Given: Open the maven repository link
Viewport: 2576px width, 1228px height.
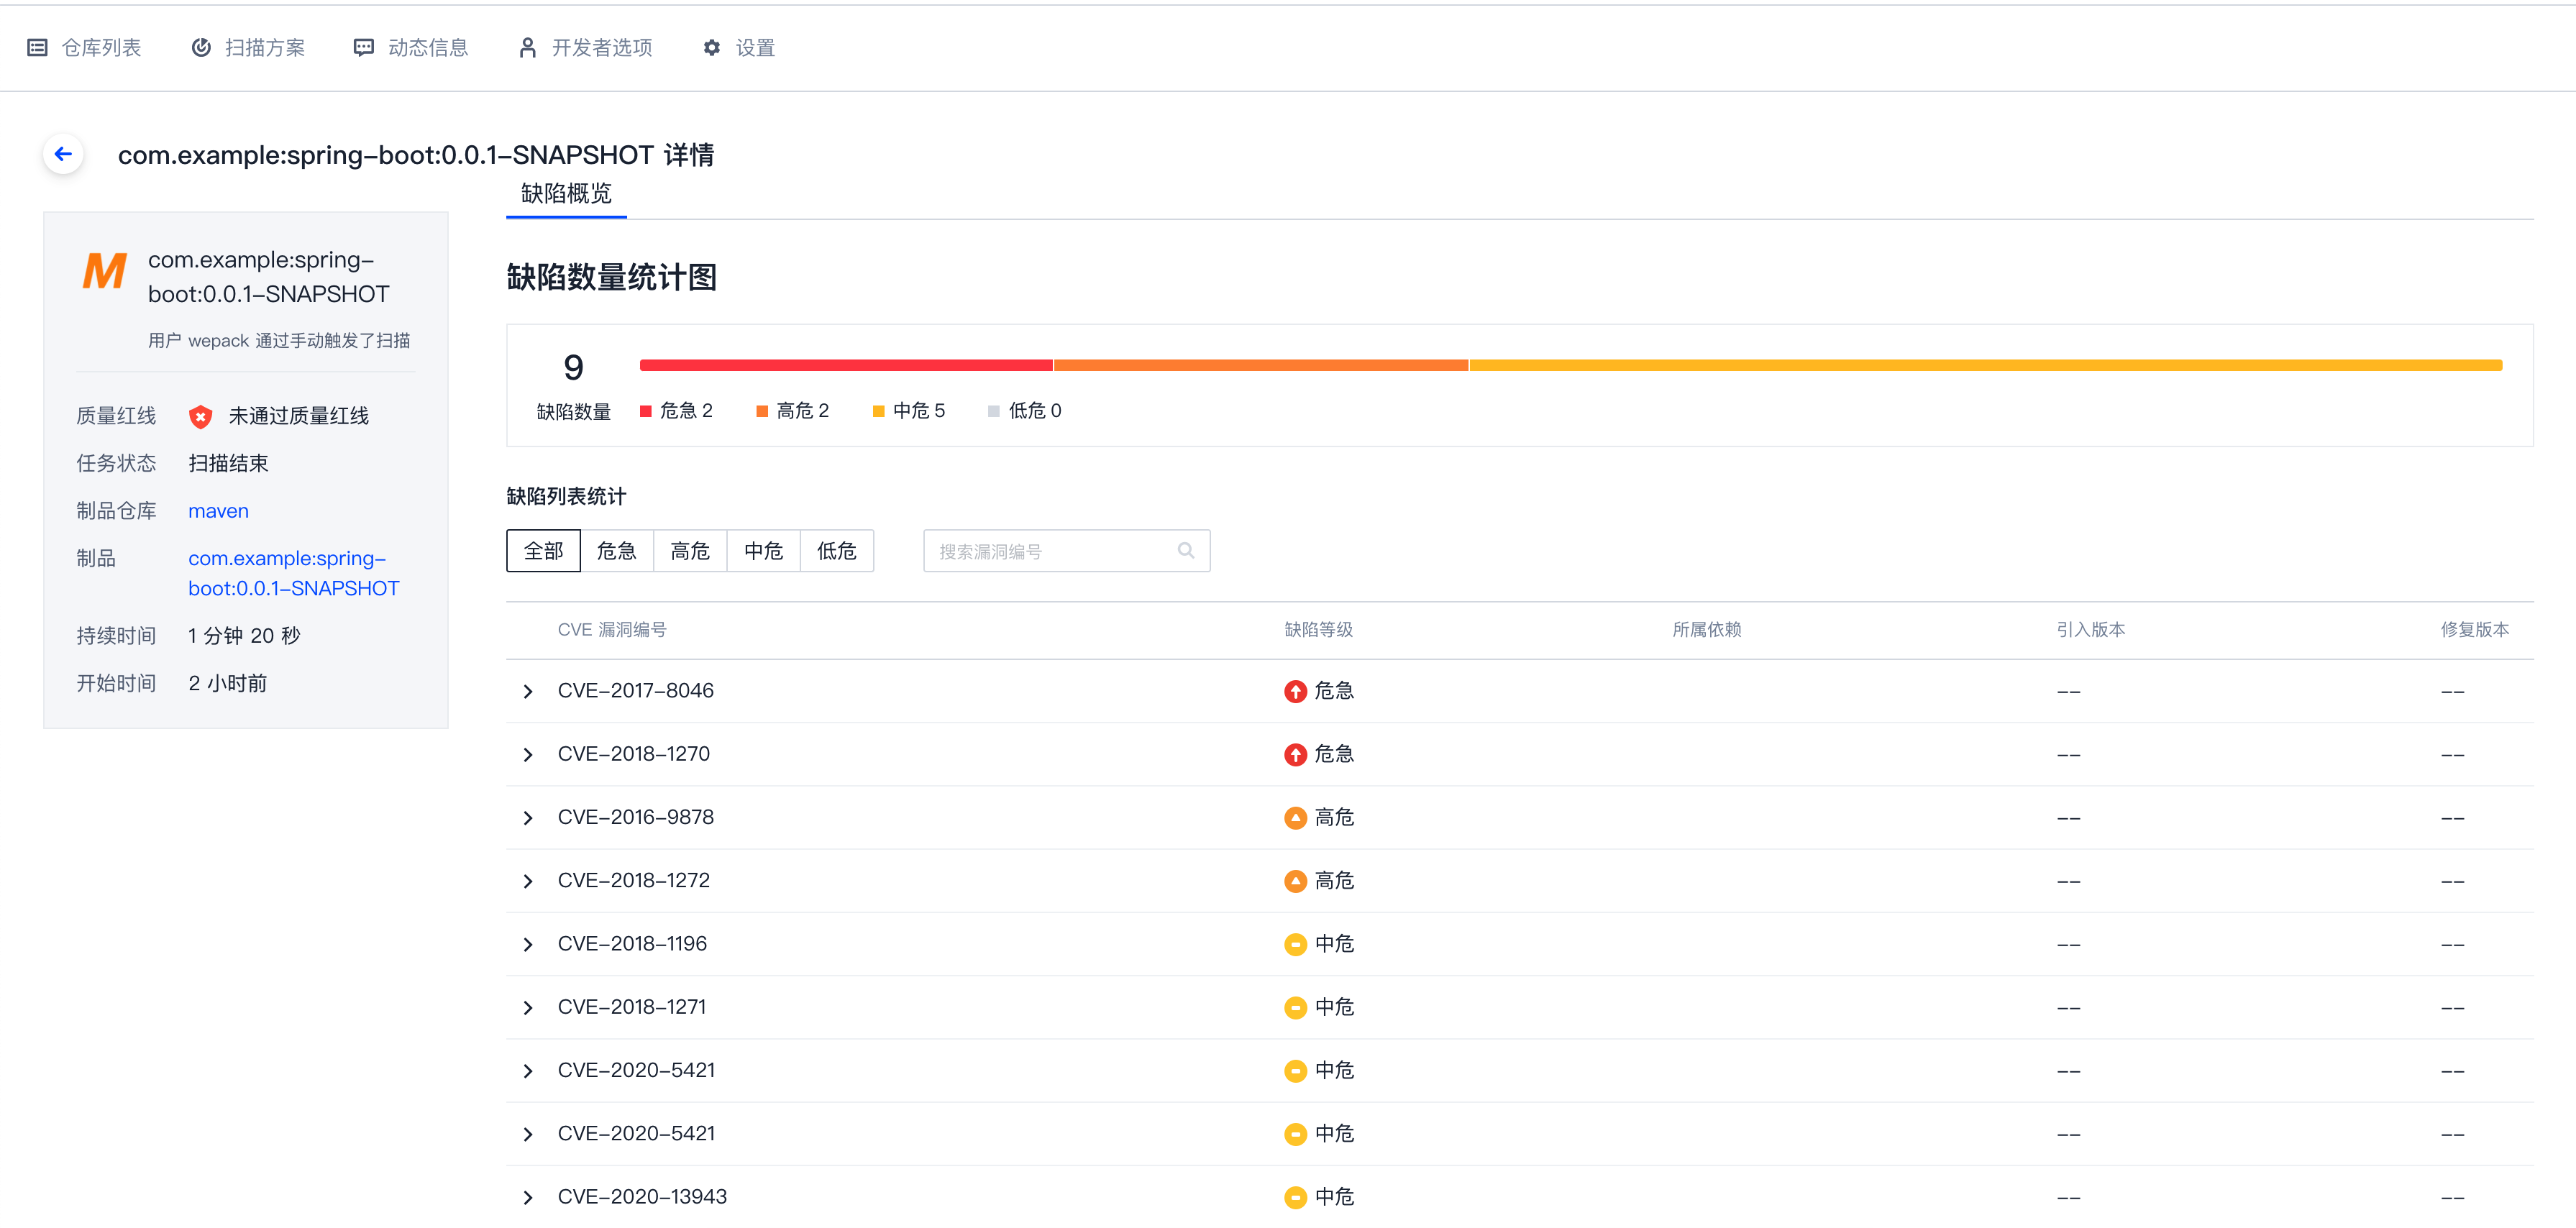Looking at the screenshot, I should pyautogui.click(x=218, y=511).
